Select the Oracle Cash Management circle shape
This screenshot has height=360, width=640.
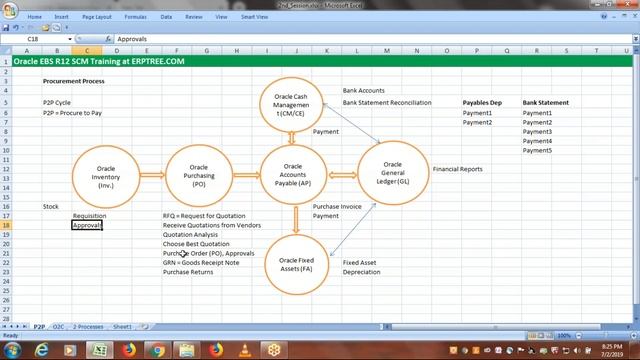[x=291, y=105]
